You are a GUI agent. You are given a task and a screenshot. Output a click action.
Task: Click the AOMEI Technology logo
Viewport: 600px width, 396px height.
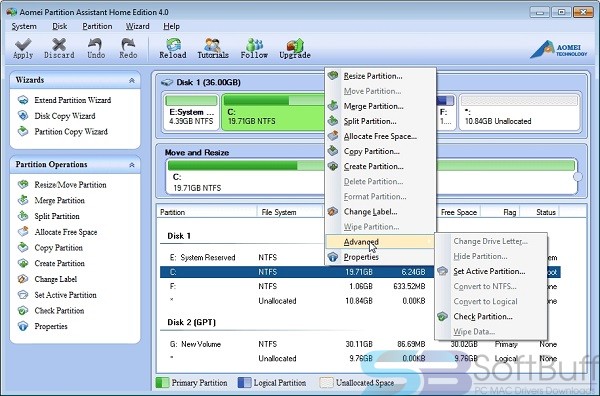[559, 50]
